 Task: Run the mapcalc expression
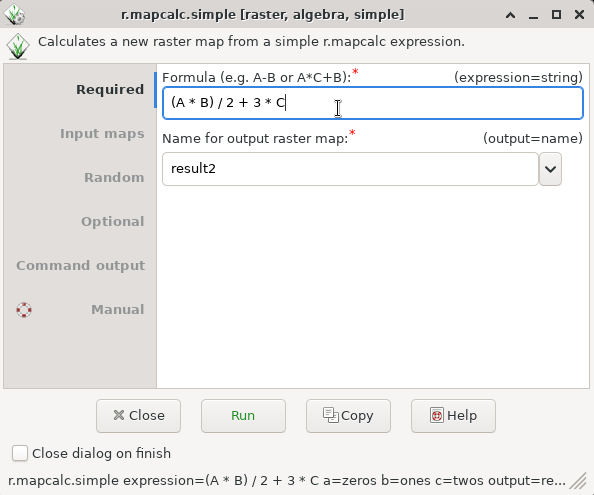(x=243, y=415)
